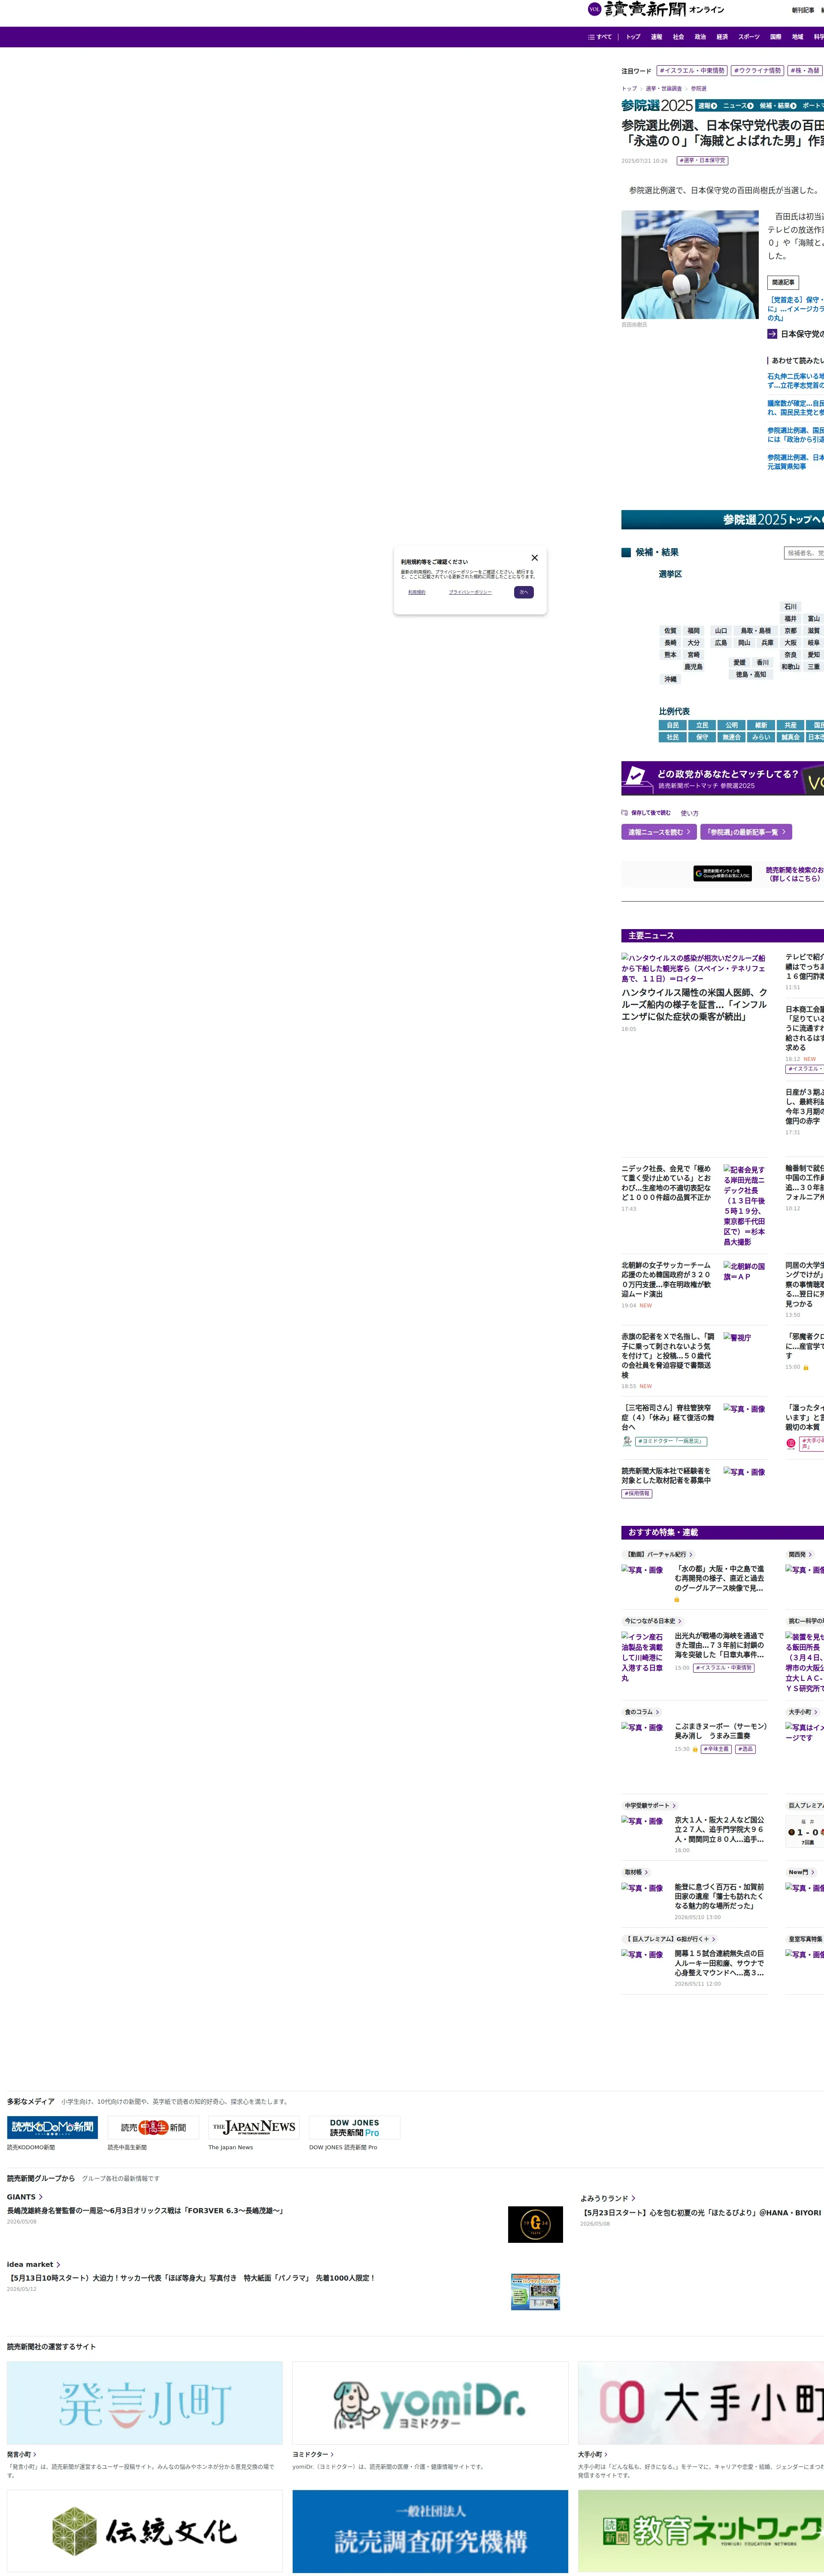Viewport: 824px width, 2576px height.
Task: Open the プライバシーポリシー link in the dialog
Action: 470,592
